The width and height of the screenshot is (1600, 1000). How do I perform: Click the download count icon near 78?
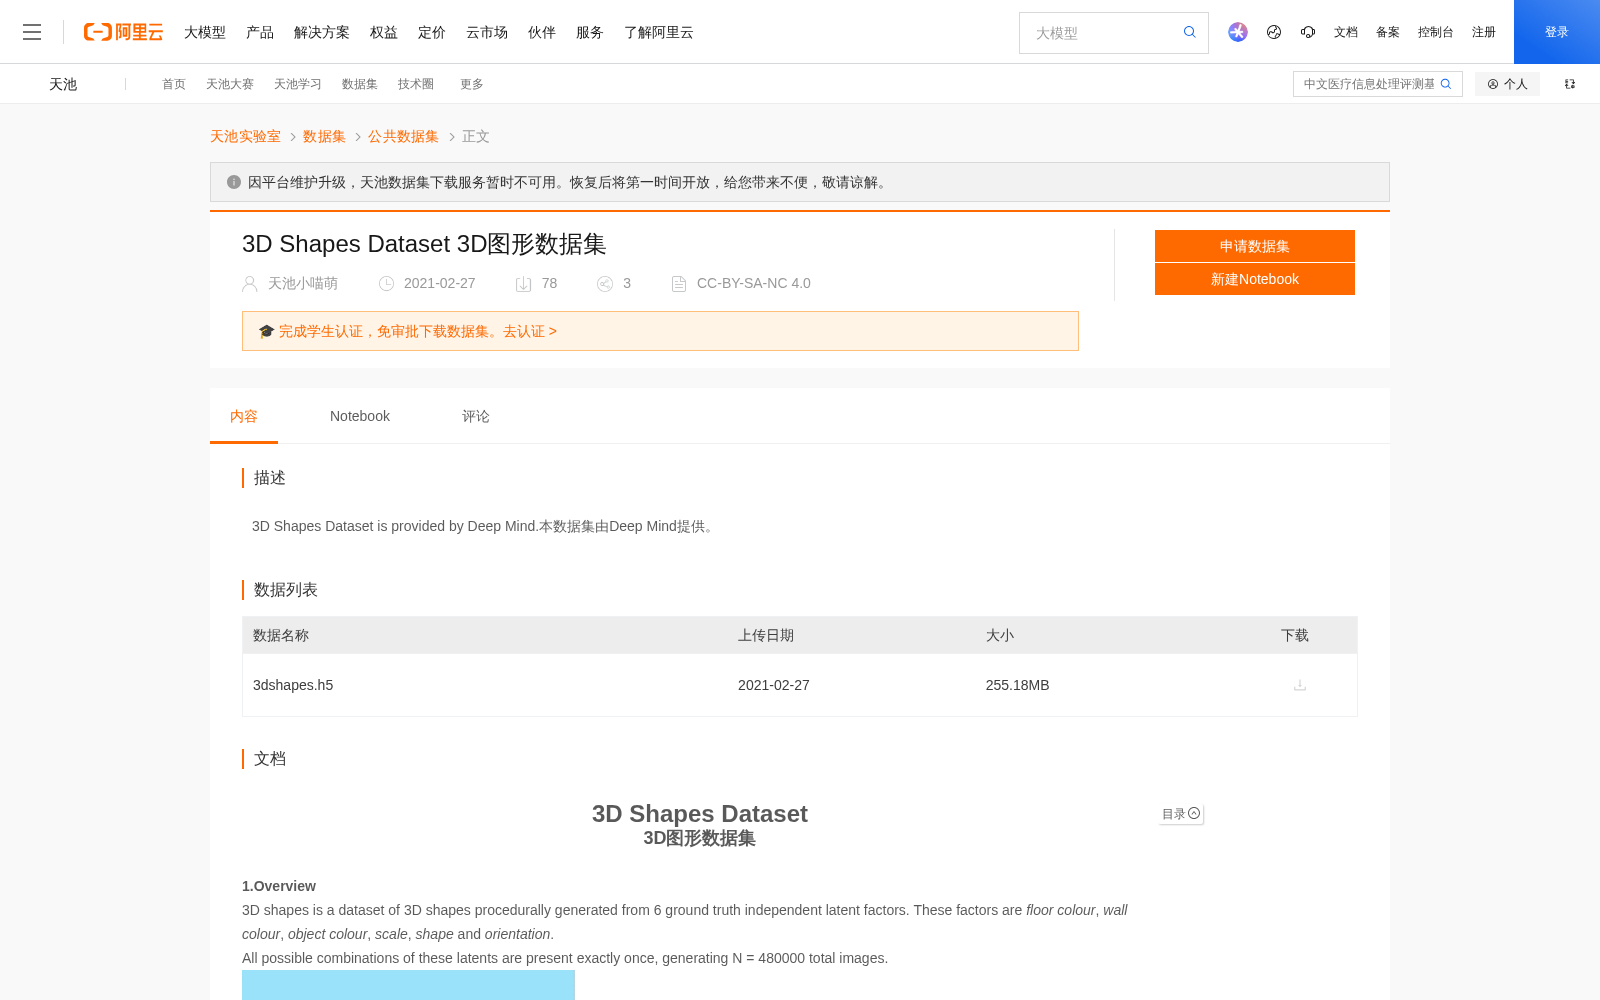pos(523,284)
